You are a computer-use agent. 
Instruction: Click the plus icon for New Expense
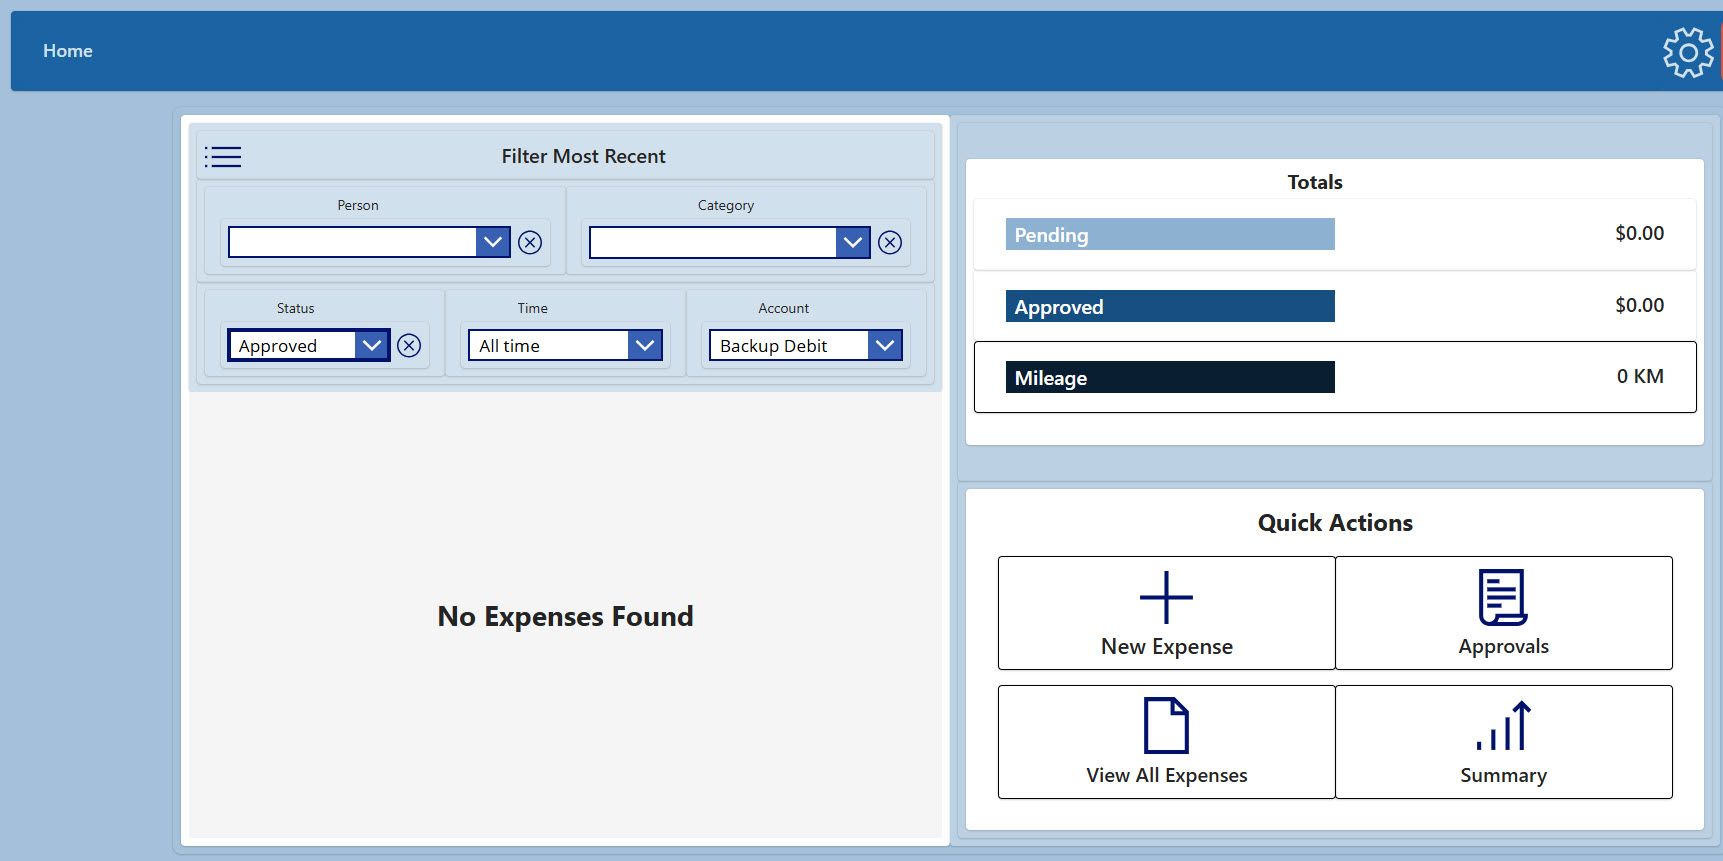1166,597
